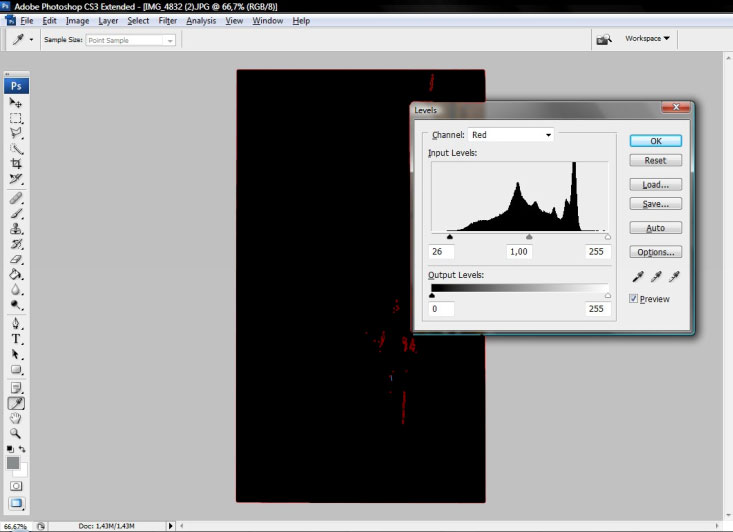Pick the gray point eyedropper in Levels

coord(656,277)
